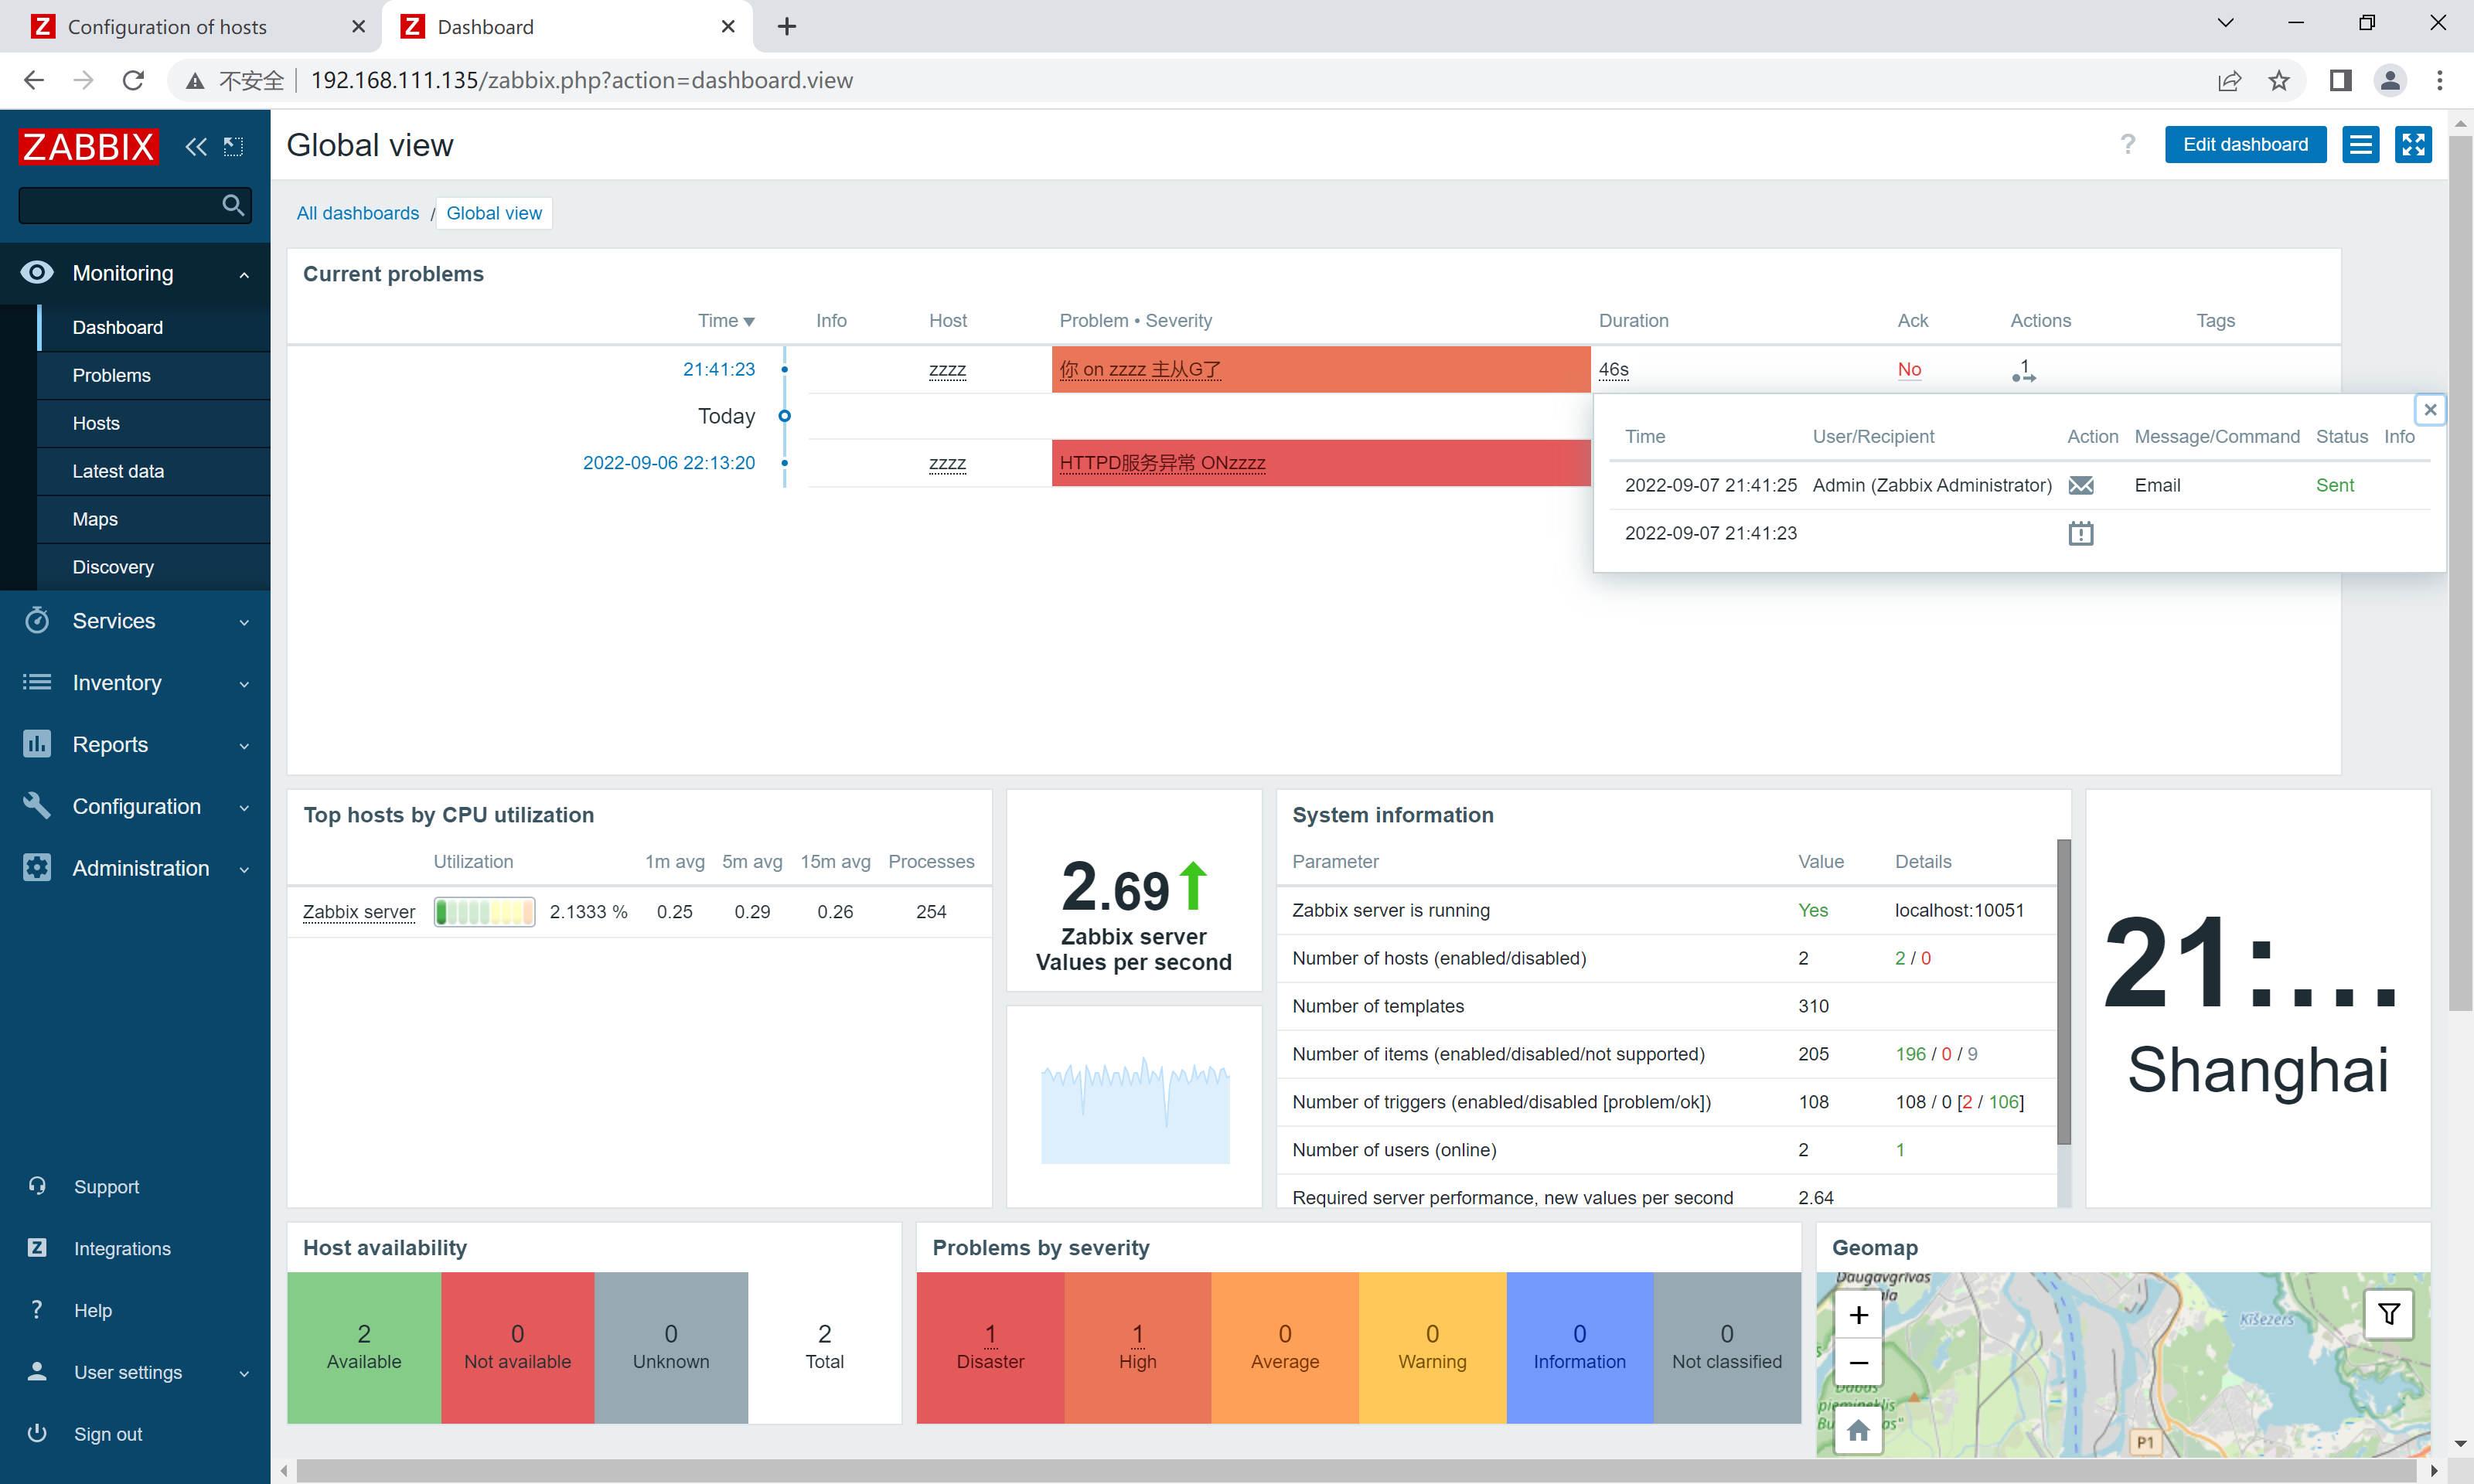2474x1484 pixels.
Task: Collapse the Monitoring menu section
Action: (x=244, y=274)
